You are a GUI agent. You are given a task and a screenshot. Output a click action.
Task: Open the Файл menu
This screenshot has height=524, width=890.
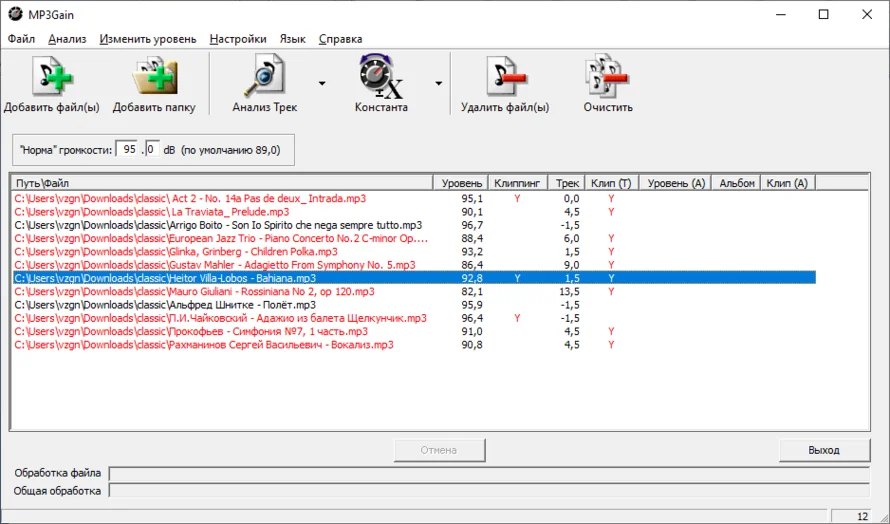21,39
